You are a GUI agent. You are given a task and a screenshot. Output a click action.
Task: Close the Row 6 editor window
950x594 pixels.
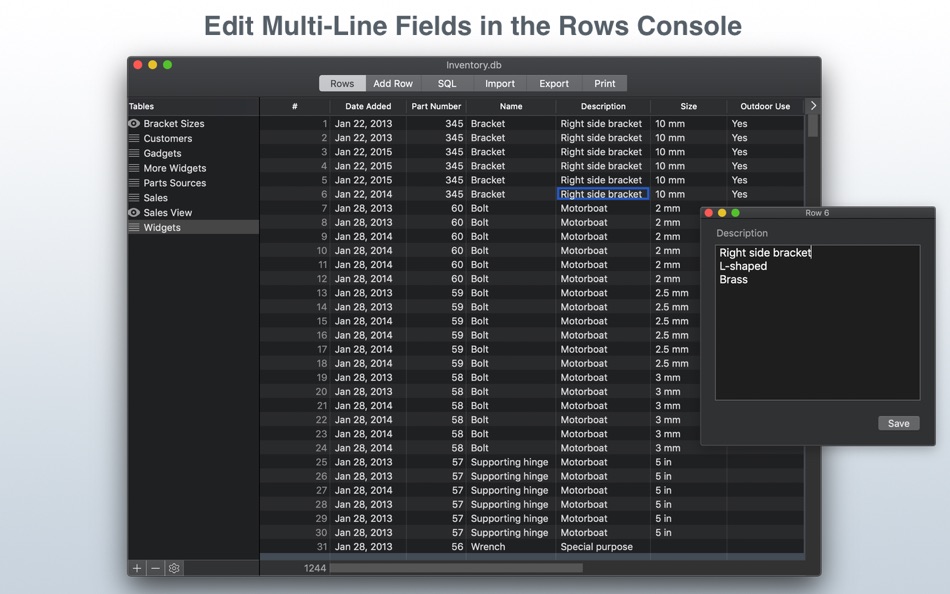[709, 213]
